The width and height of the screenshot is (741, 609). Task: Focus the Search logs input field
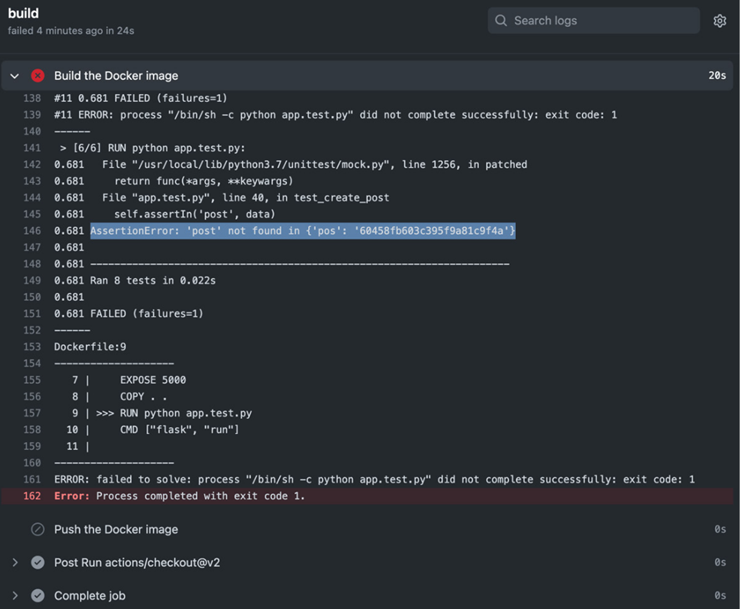[594, 20]
